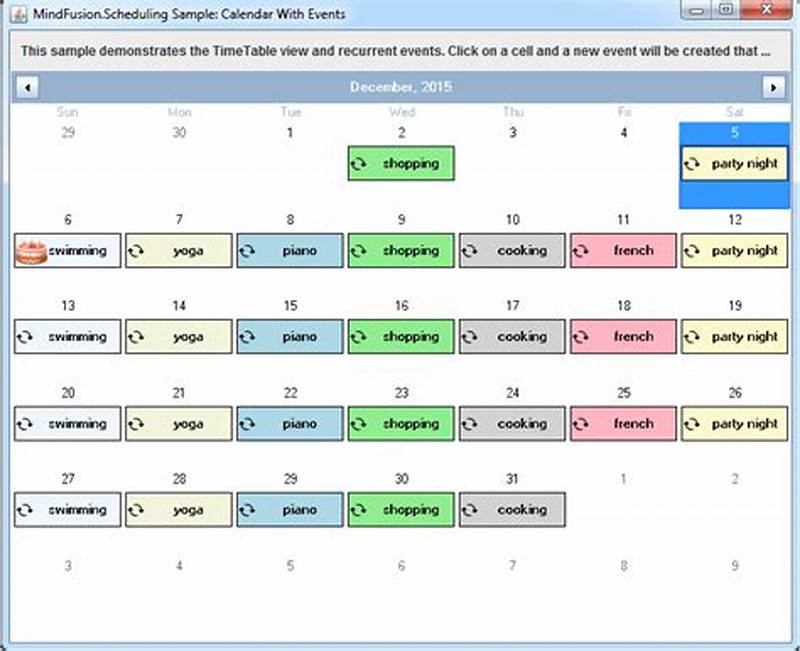Click the recurrence icon on the December 8 piano event

(x=247, y=250)
